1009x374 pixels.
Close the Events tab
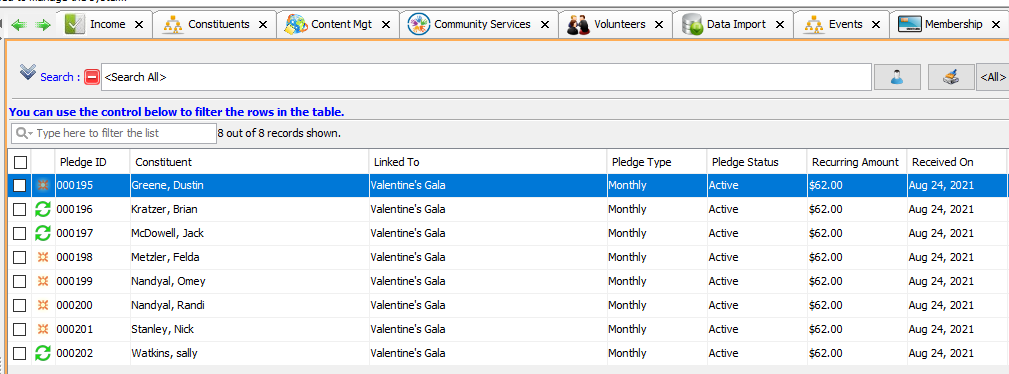click(876, 24)
